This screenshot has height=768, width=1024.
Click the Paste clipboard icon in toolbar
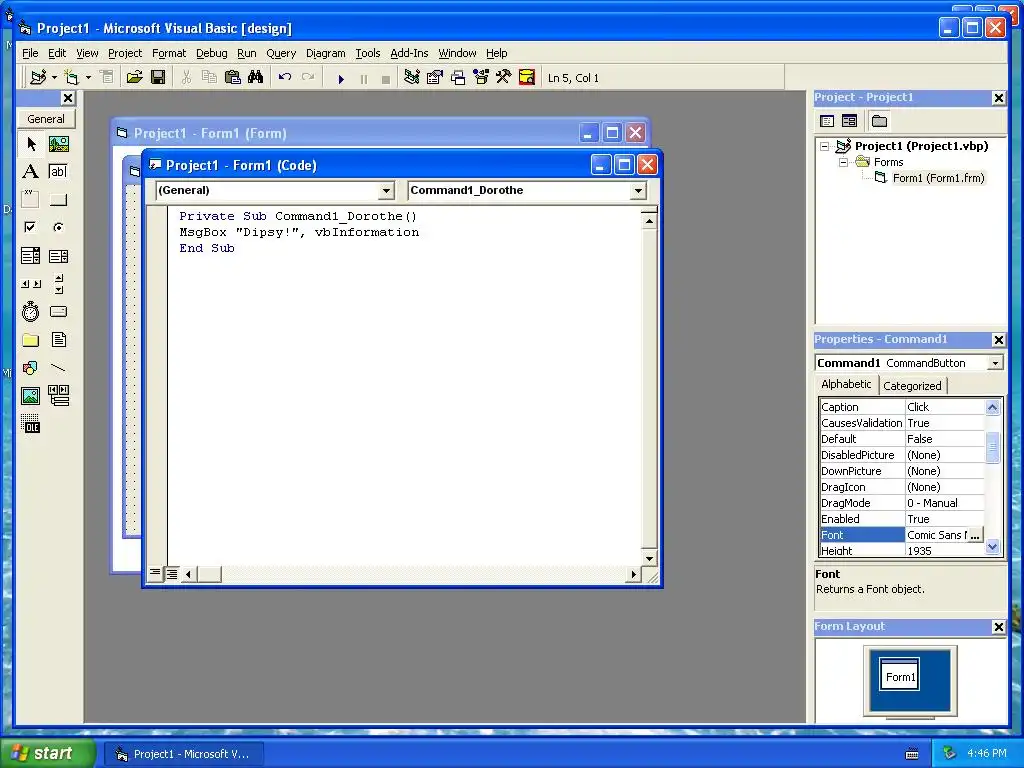pyautogui.click(x=232, y=78)
